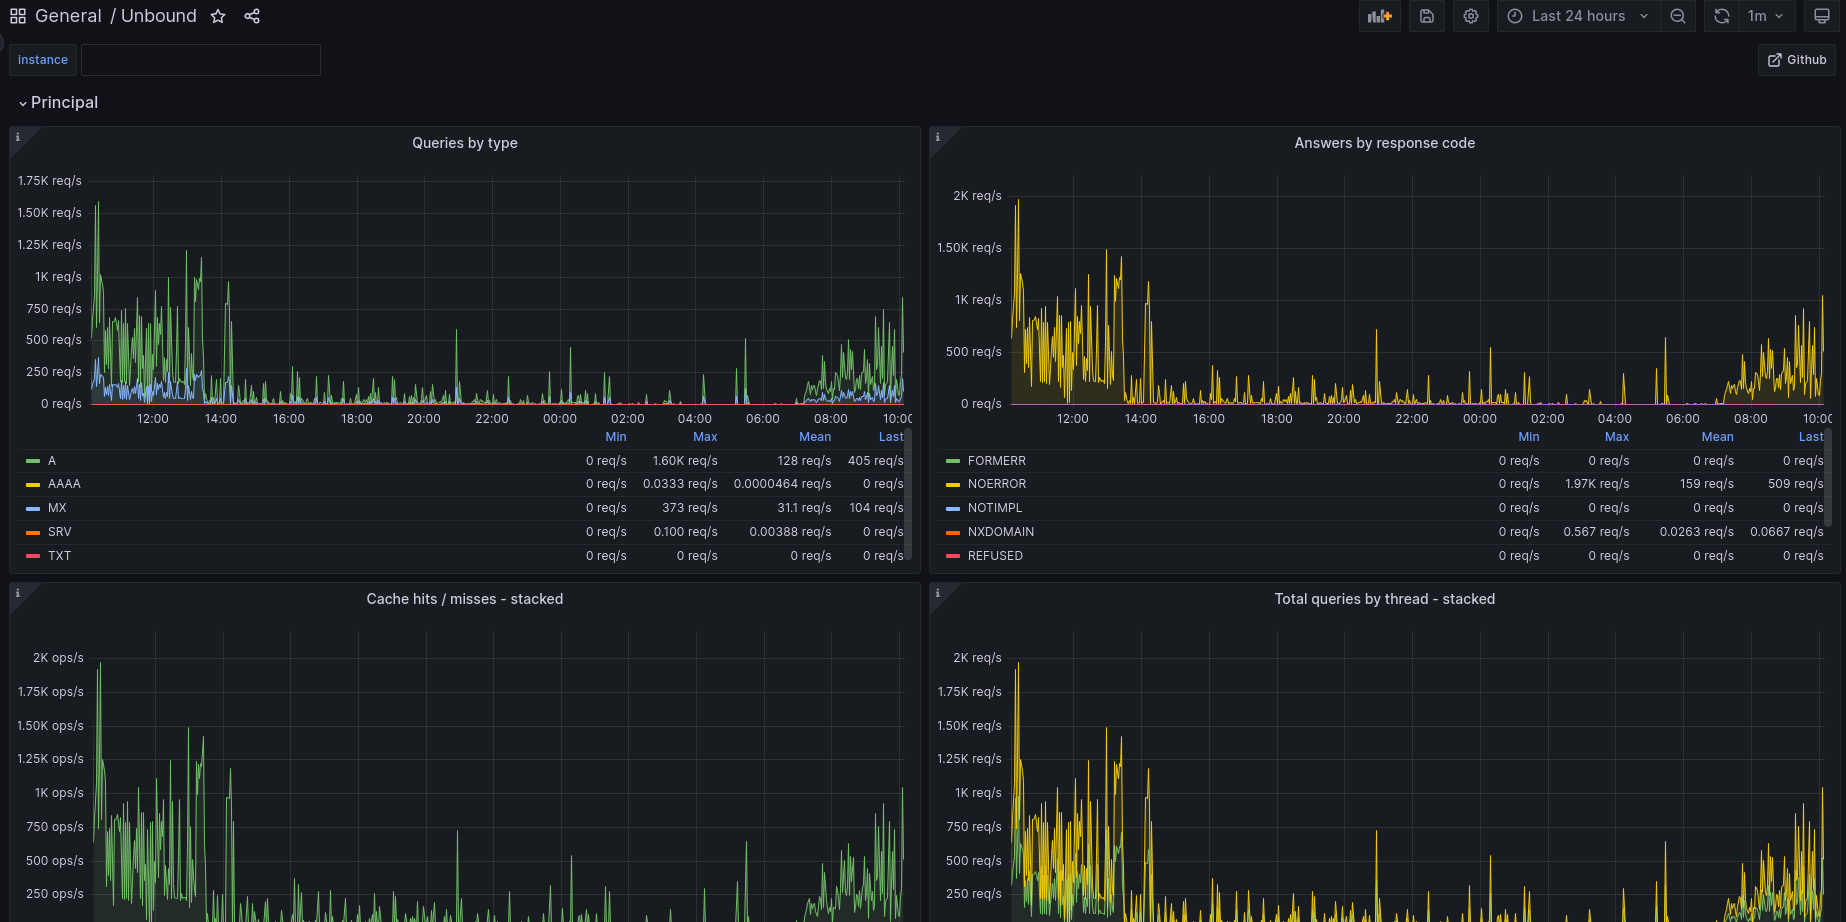Refresh the dashboard now
This screenshot has width=1846, height=922.
tap(1721, 16)
